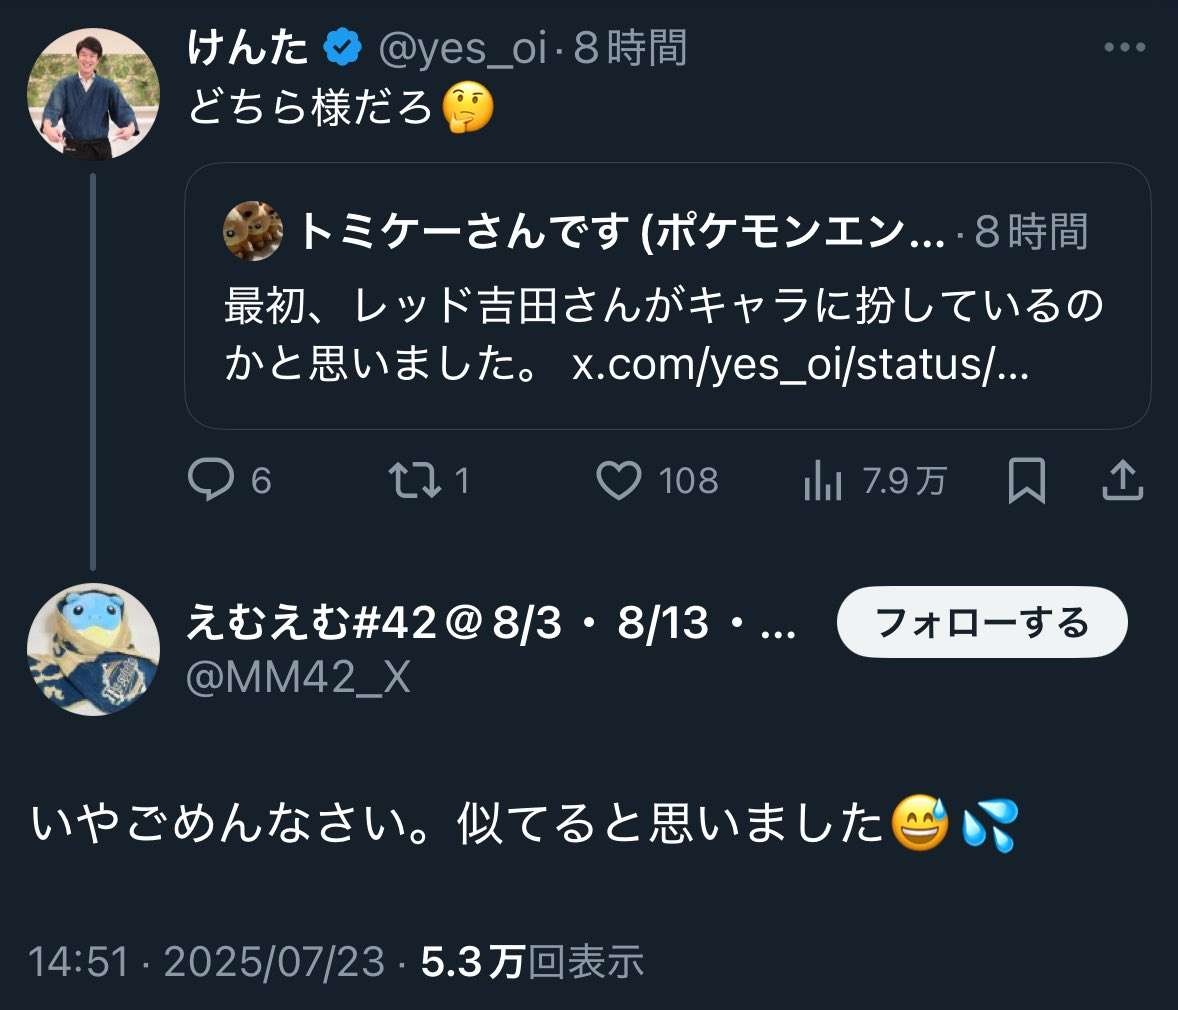Click the @MM42_X handle

[x=298, y=678]
